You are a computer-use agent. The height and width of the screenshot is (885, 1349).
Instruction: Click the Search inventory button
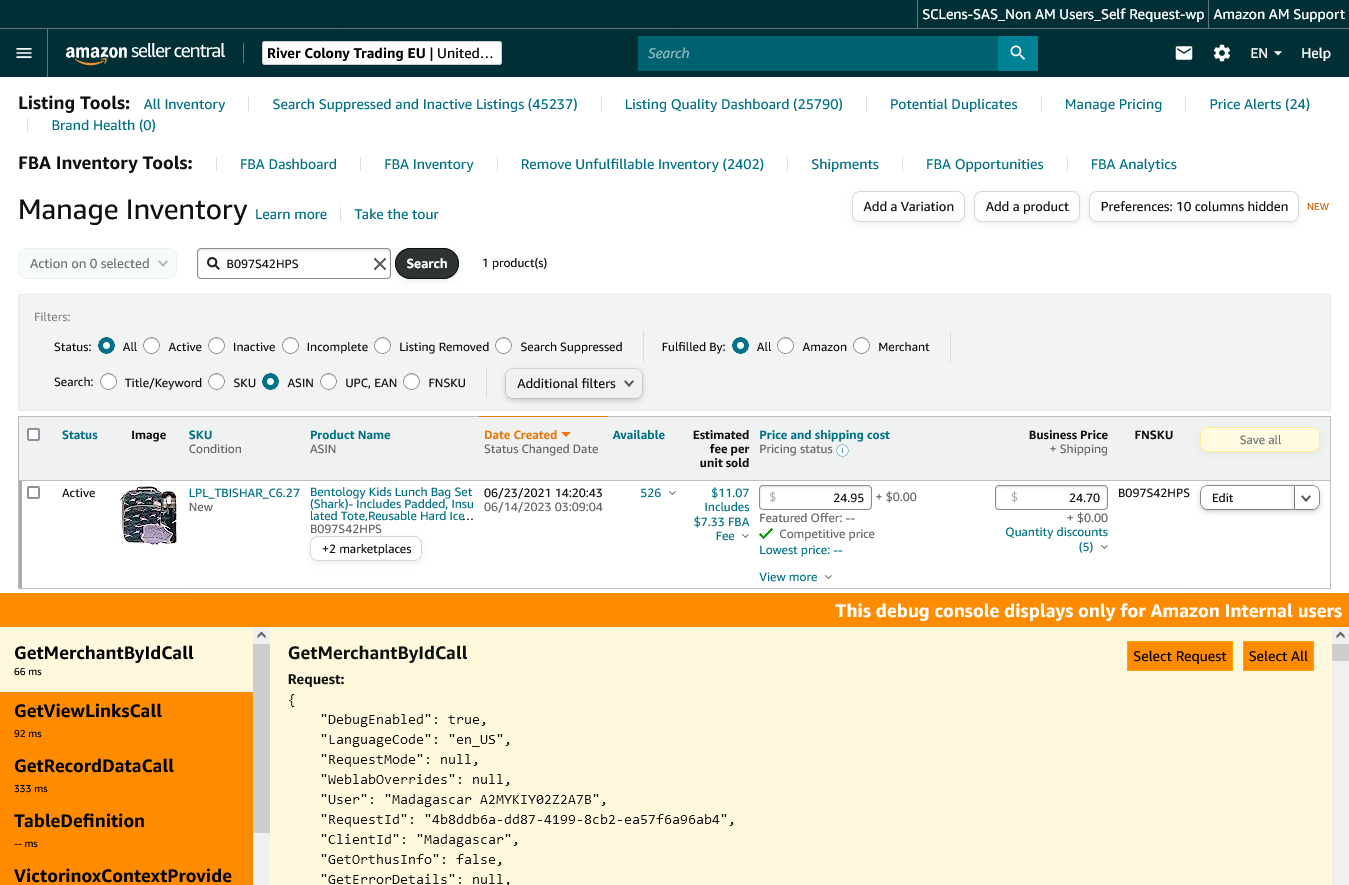point(427,264)
